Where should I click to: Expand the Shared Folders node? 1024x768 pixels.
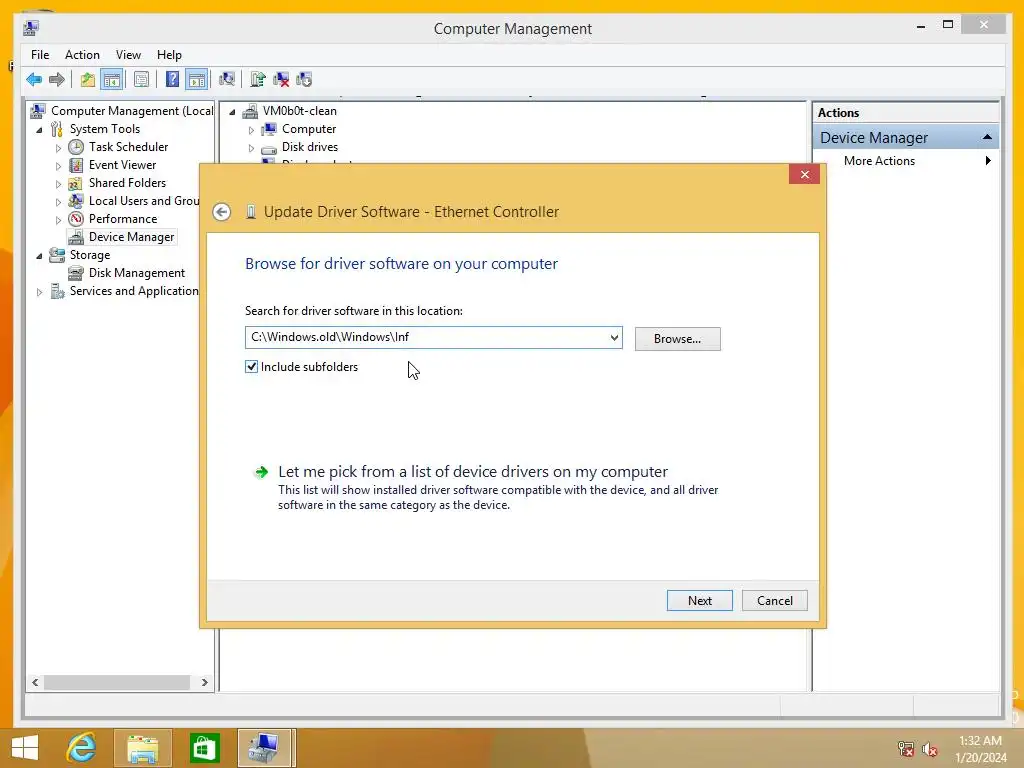(58, 184)
